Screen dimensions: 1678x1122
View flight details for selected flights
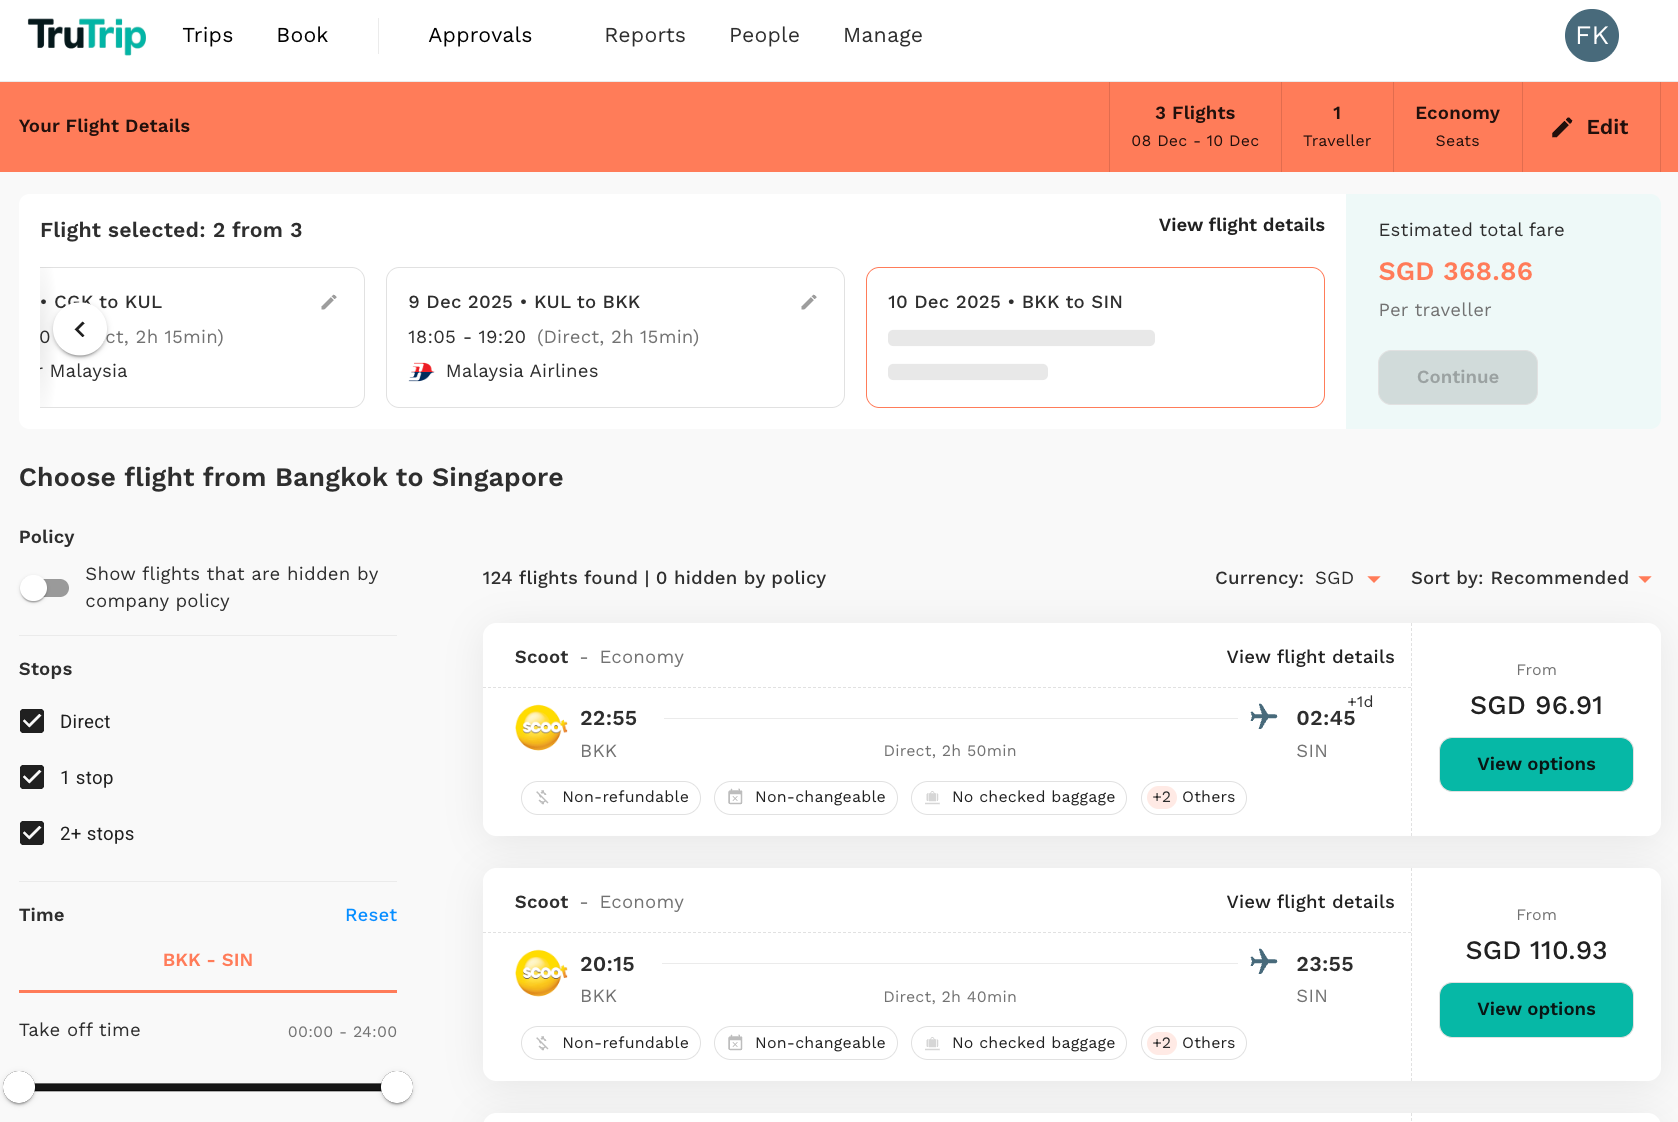pos(1241,225)
